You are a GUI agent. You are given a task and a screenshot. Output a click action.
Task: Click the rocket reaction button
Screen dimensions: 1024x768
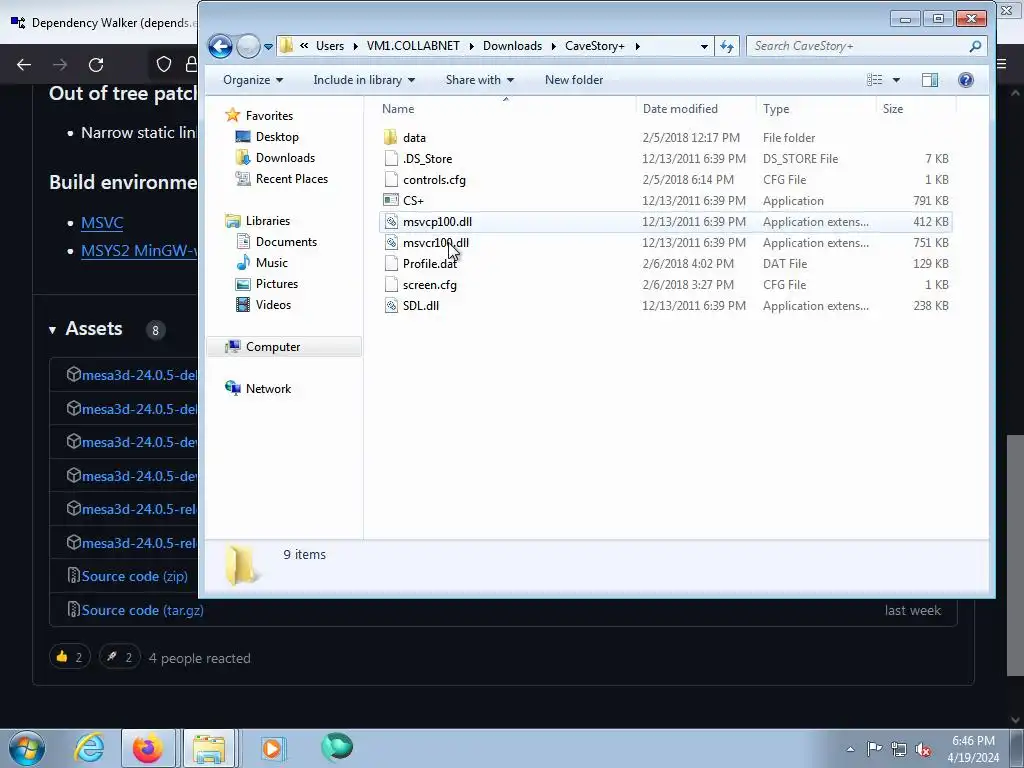pyautogui.click(x=120, y=657)
